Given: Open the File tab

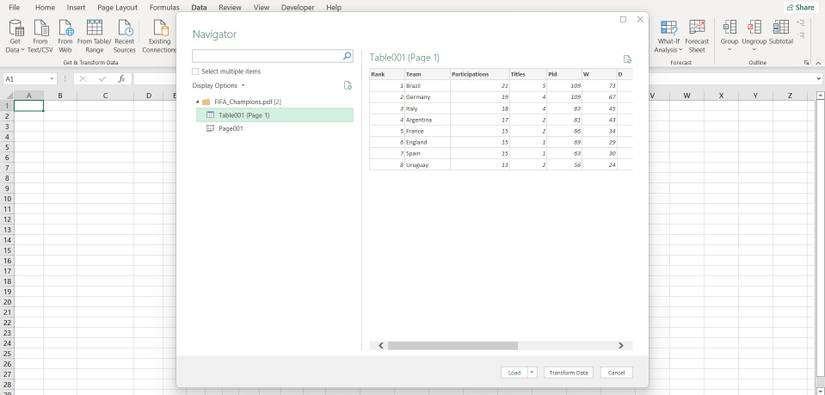Looking at the screenshot, I should click(x=15, y=7).
